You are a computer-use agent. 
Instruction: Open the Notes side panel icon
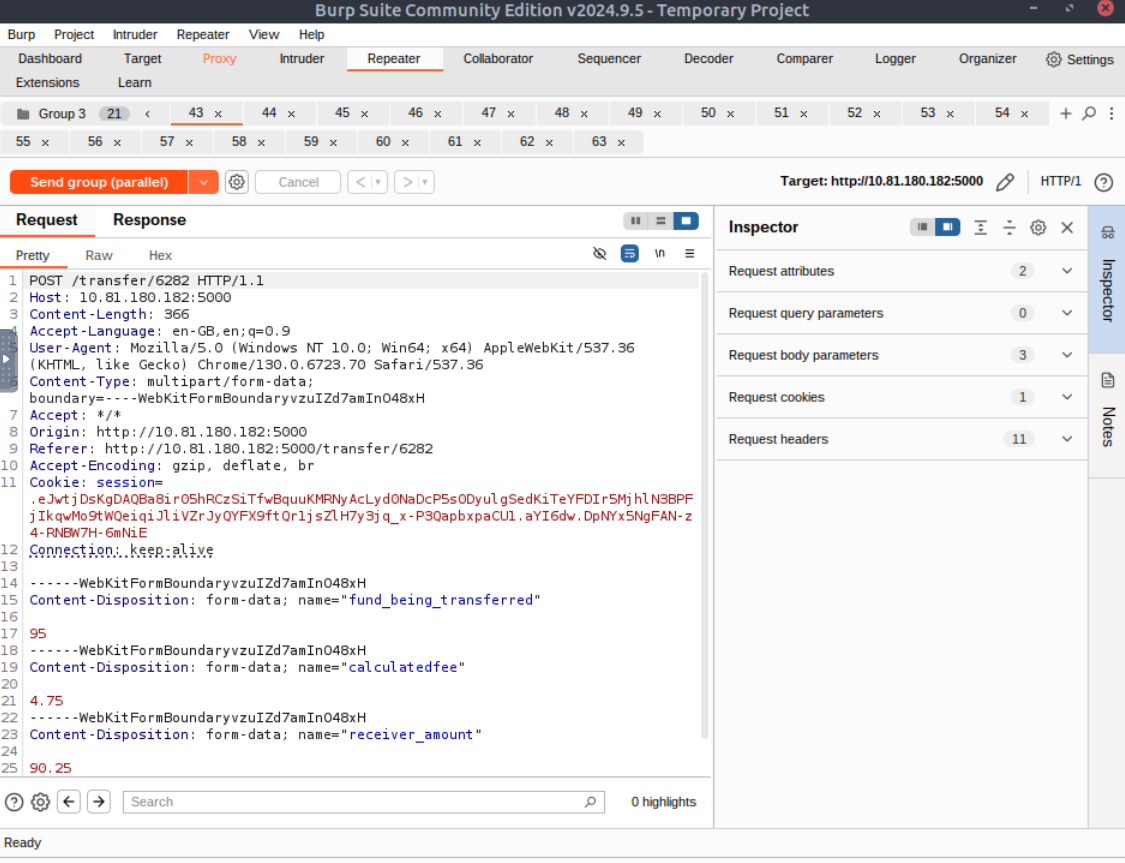tap(1107, 380)
